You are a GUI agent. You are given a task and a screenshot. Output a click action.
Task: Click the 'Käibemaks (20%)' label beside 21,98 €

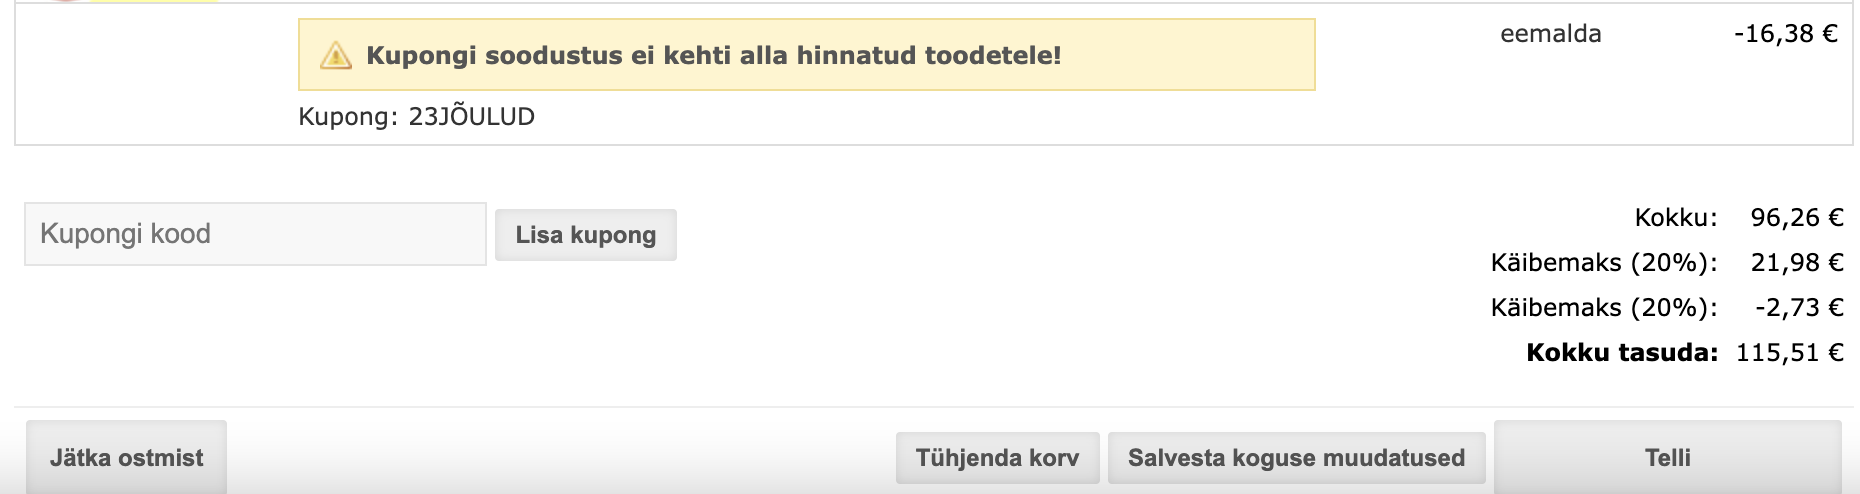1603,263
